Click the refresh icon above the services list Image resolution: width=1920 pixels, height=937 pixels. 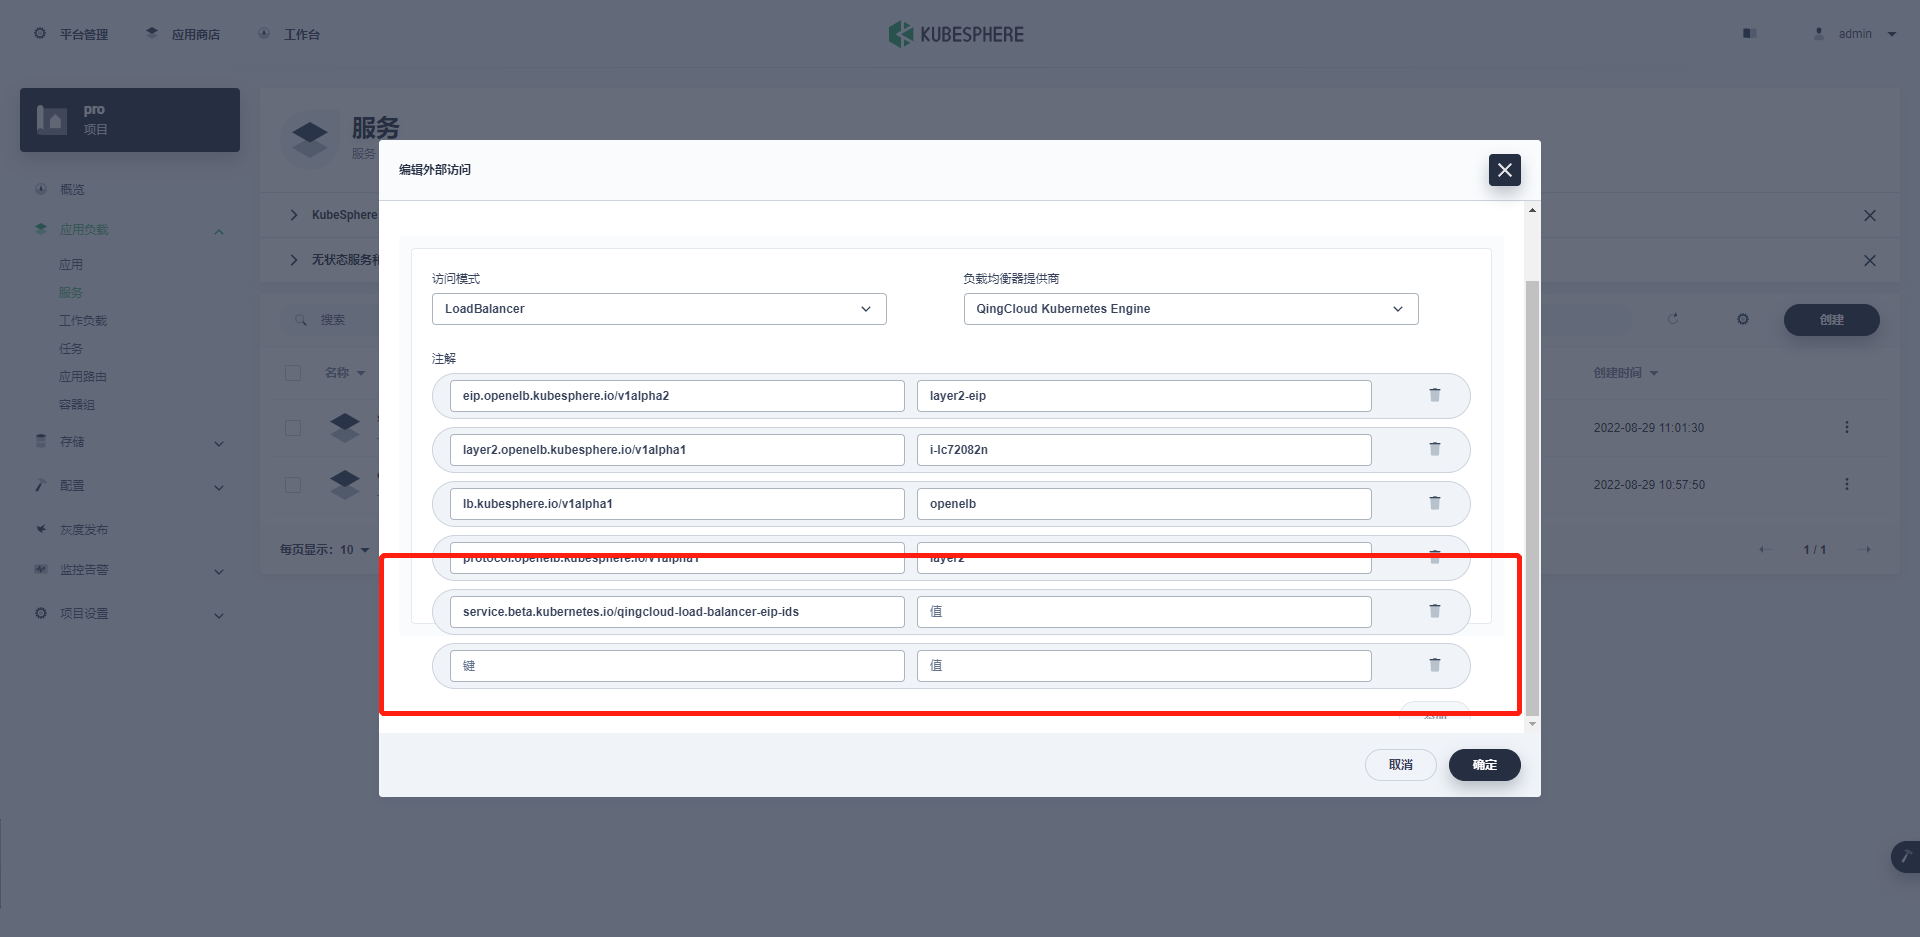(1675, 318)
